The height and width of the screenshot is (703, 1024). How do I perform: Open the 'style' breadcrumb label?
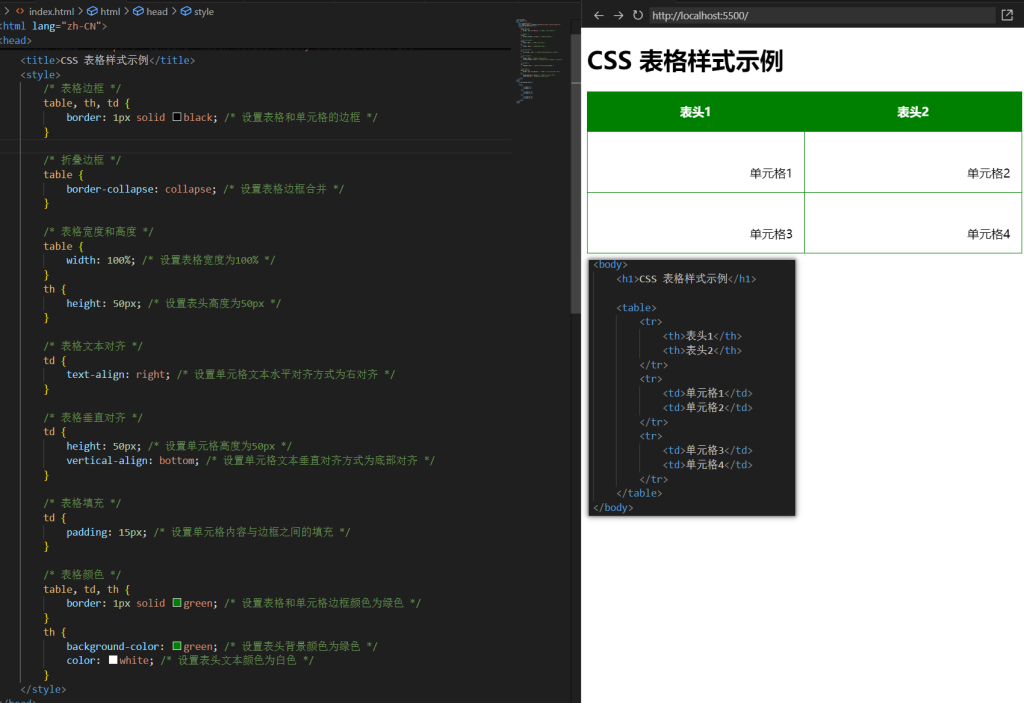pos(204,11)
